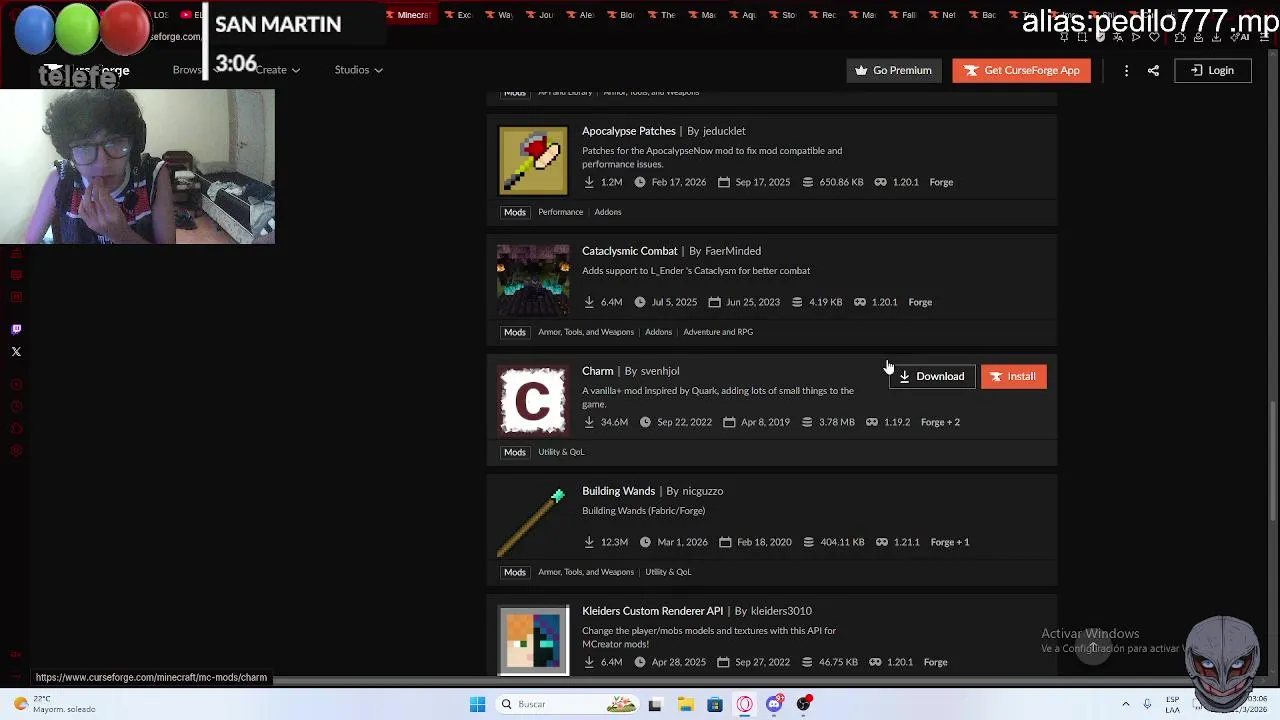The image size is (1280, 720).
Task: Click Mods label under Charm
Action: tap(515, 452)
